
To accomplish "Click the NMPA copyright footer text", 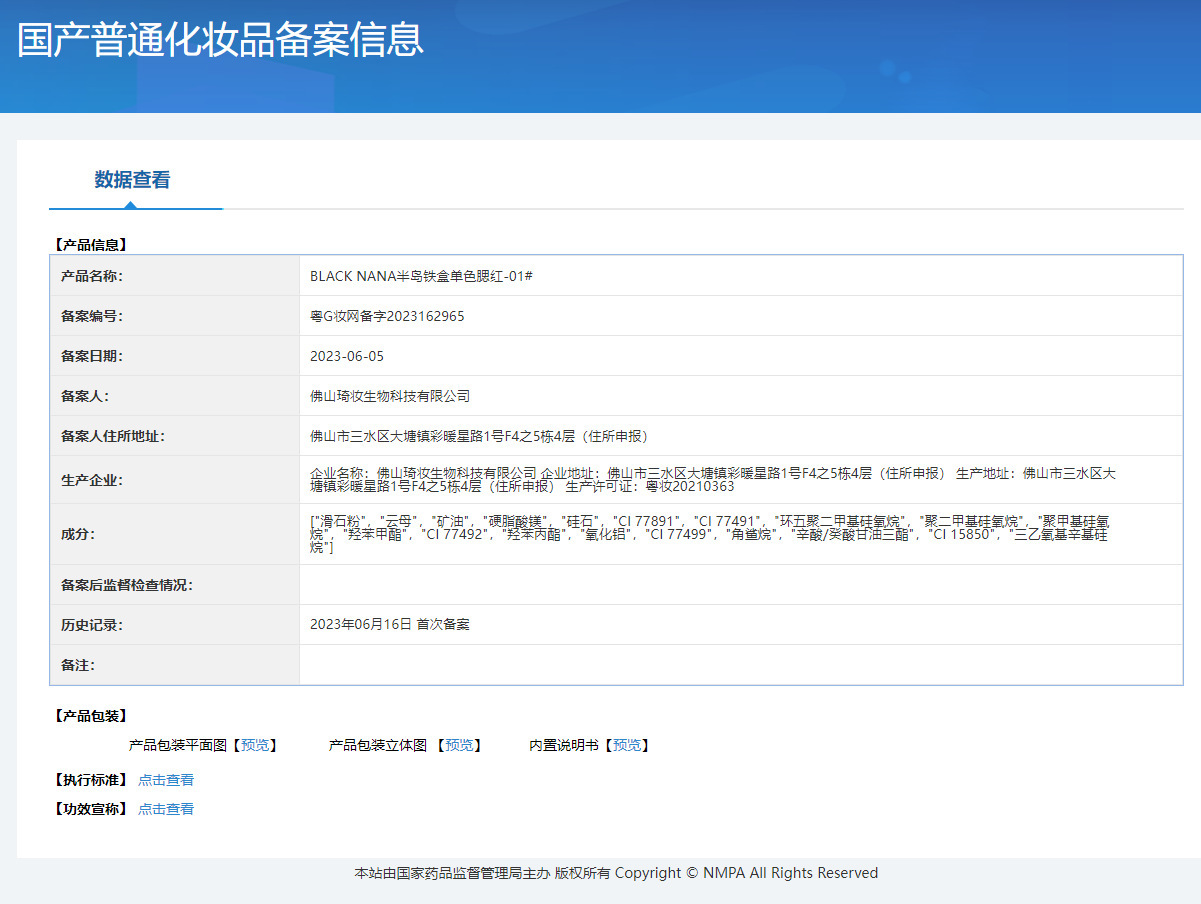I will tap(616, 873).
